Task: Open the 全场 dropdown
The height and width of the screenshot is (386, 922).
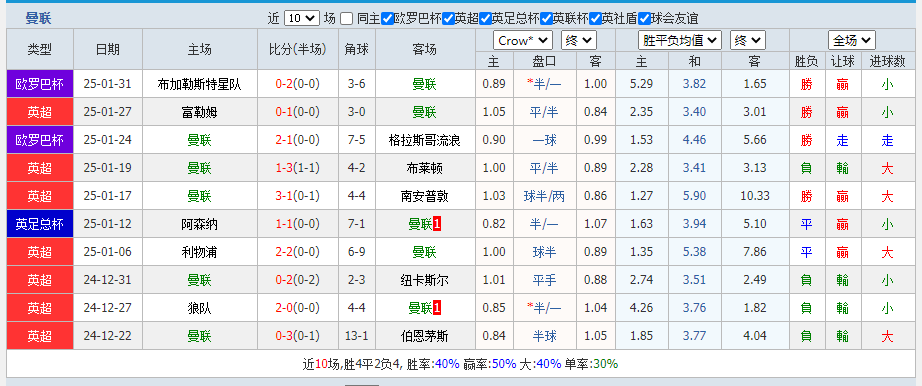Action: (851, 41)
